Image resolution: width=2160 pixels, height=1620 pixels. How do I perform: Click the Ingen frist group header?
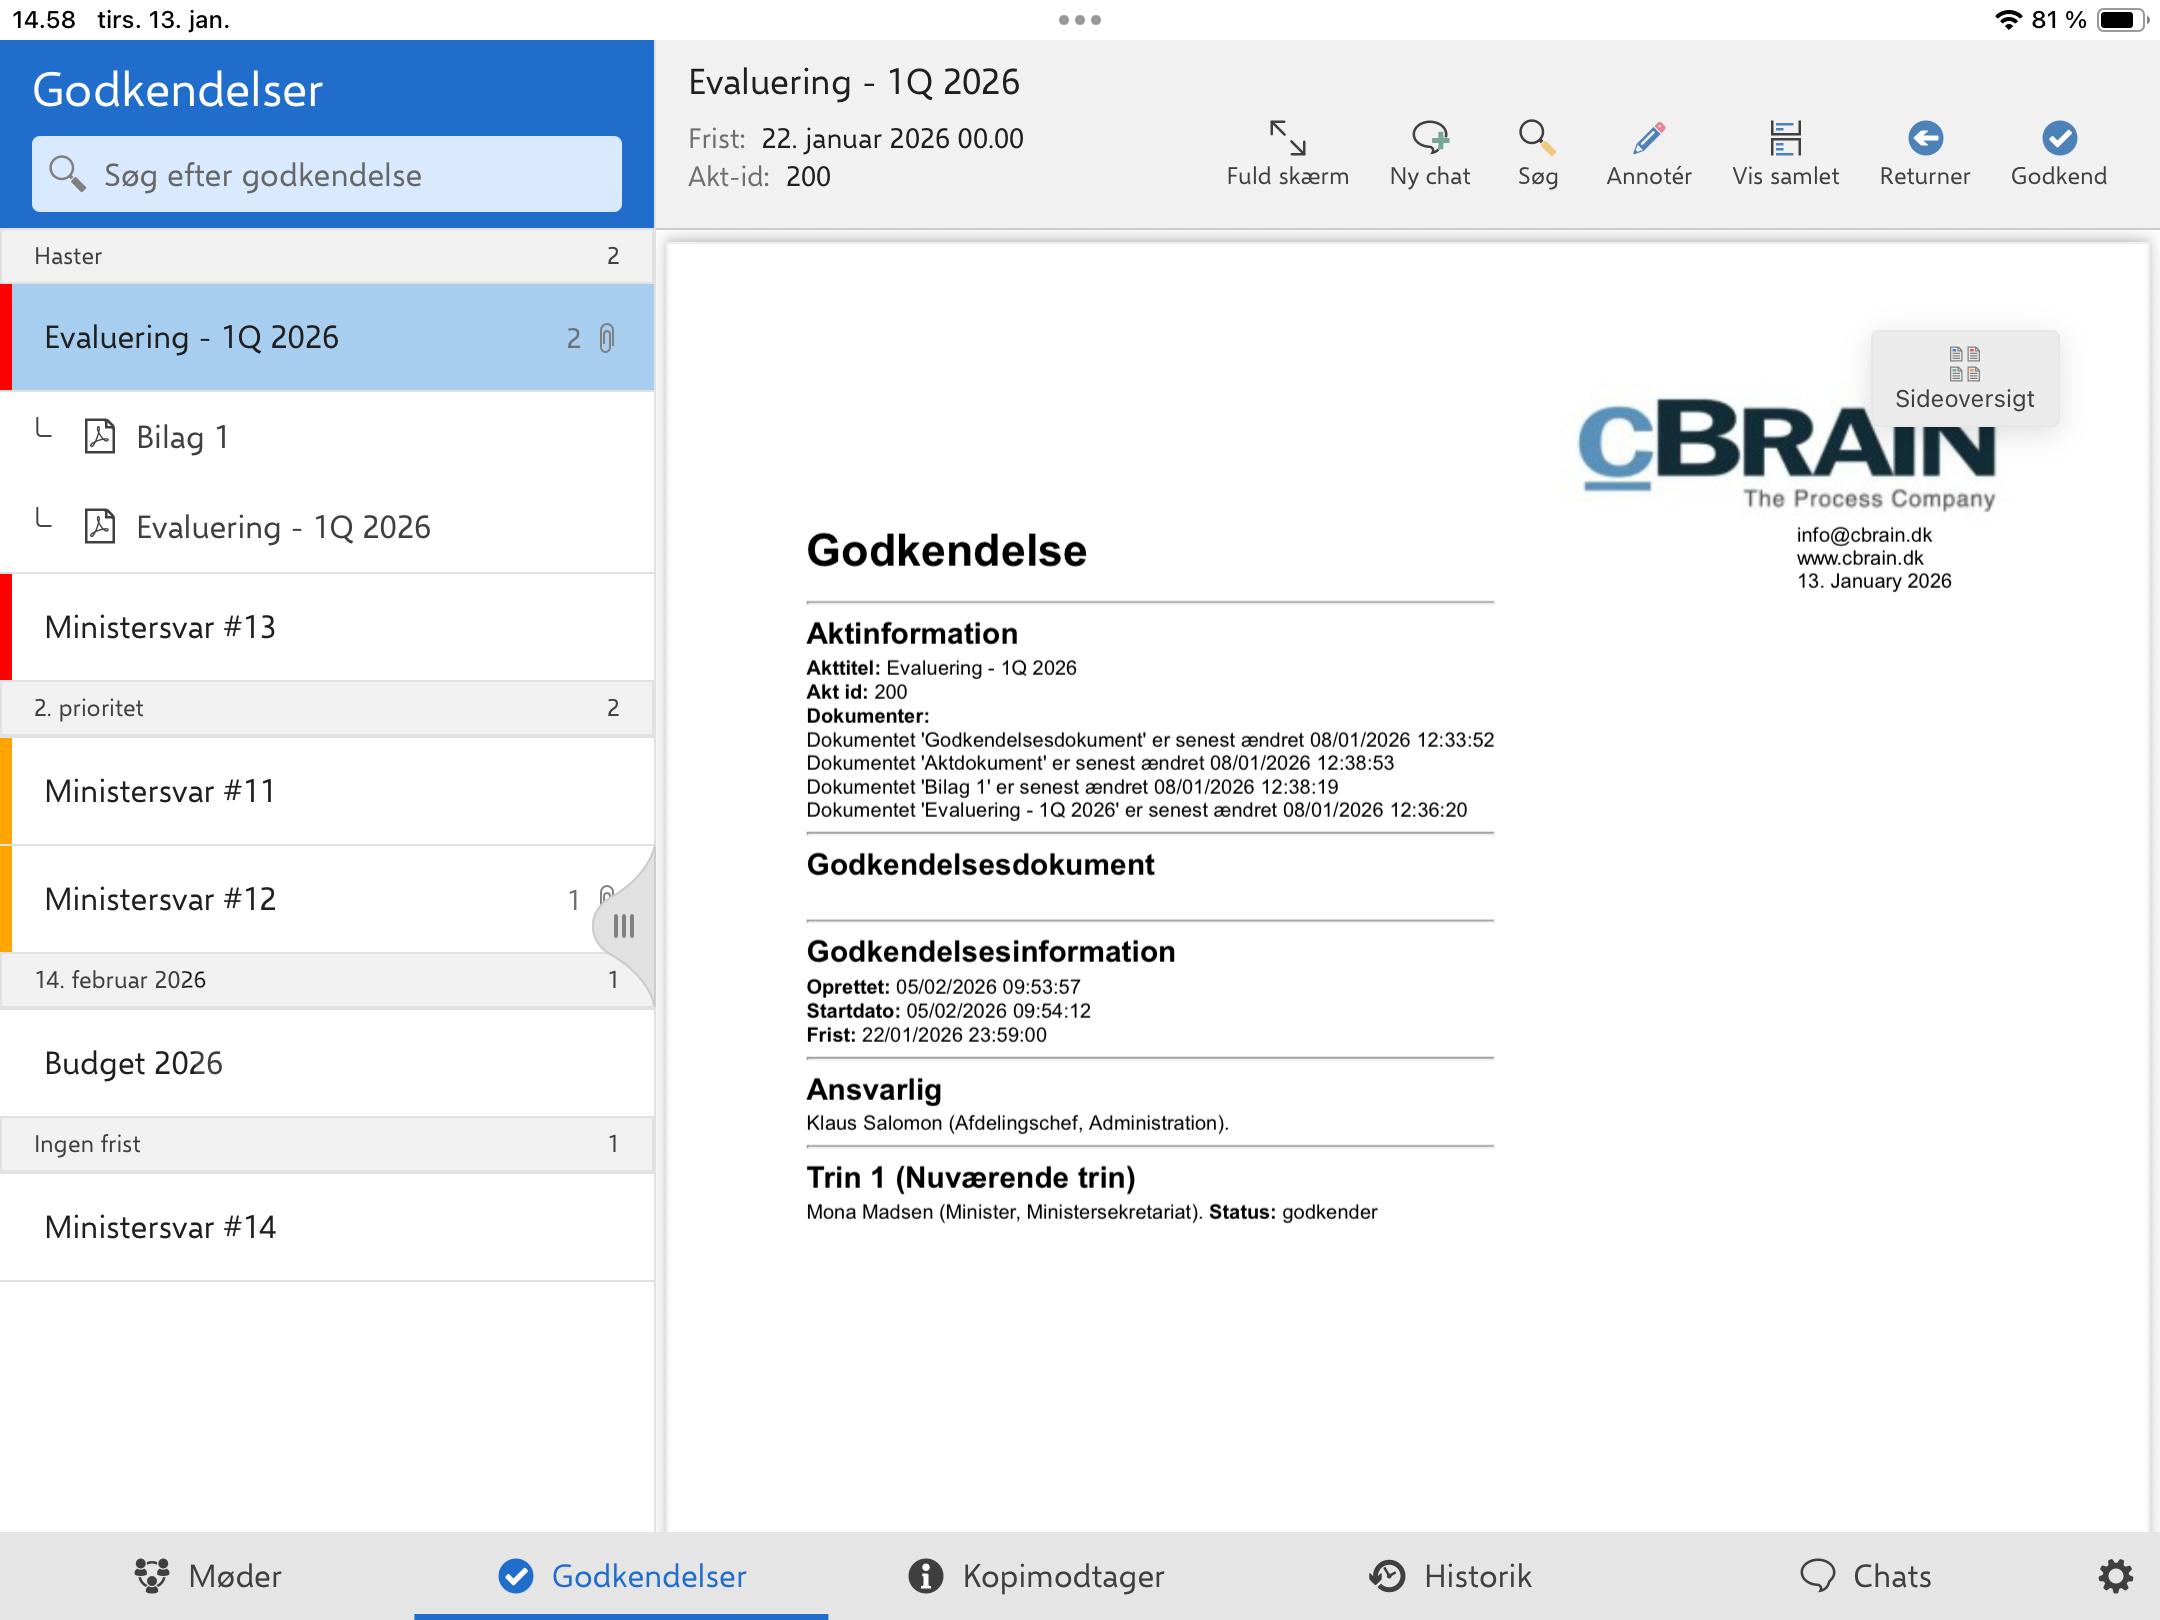(327, 1144)
